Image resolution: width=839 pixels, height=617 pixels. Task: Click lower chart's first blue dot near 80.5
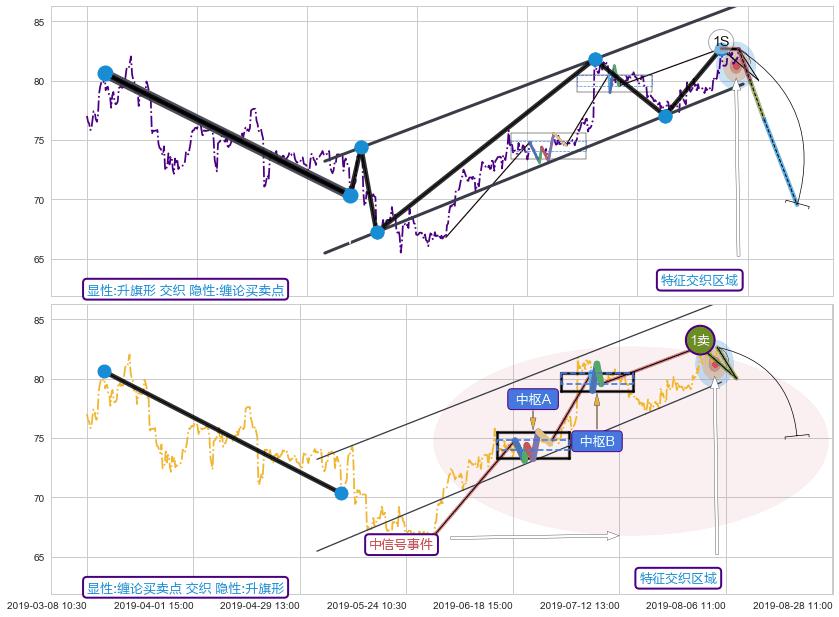coord(104,371)
